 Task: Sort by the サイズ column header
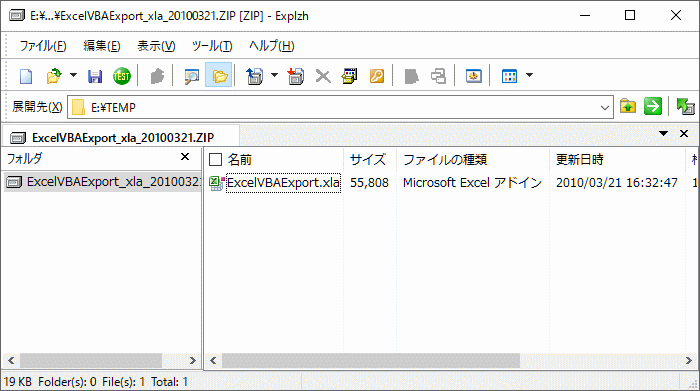pyautogui.click(x=368, y=160)
